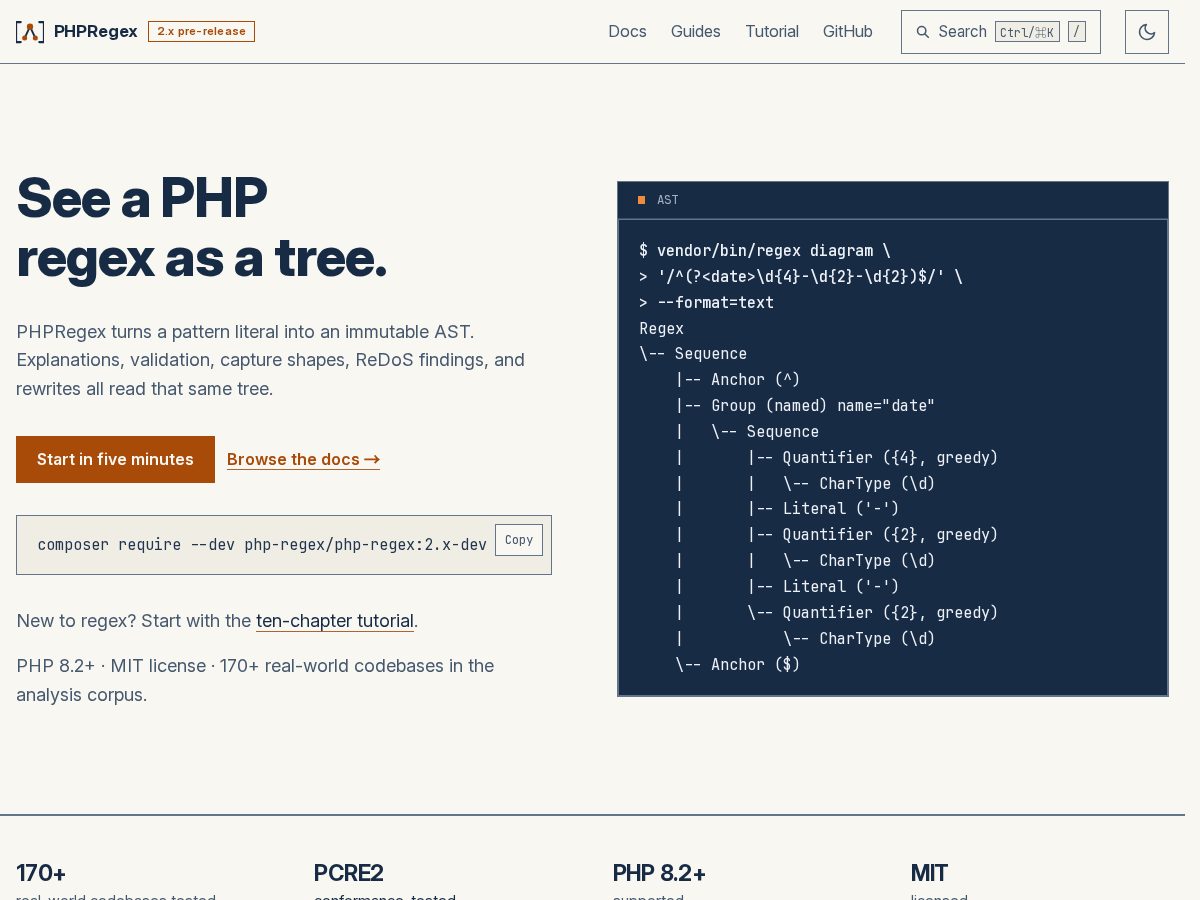This screenshot has width=1200, height=900.
Task: Click the orange AST square marker
Action: (642, 200)
